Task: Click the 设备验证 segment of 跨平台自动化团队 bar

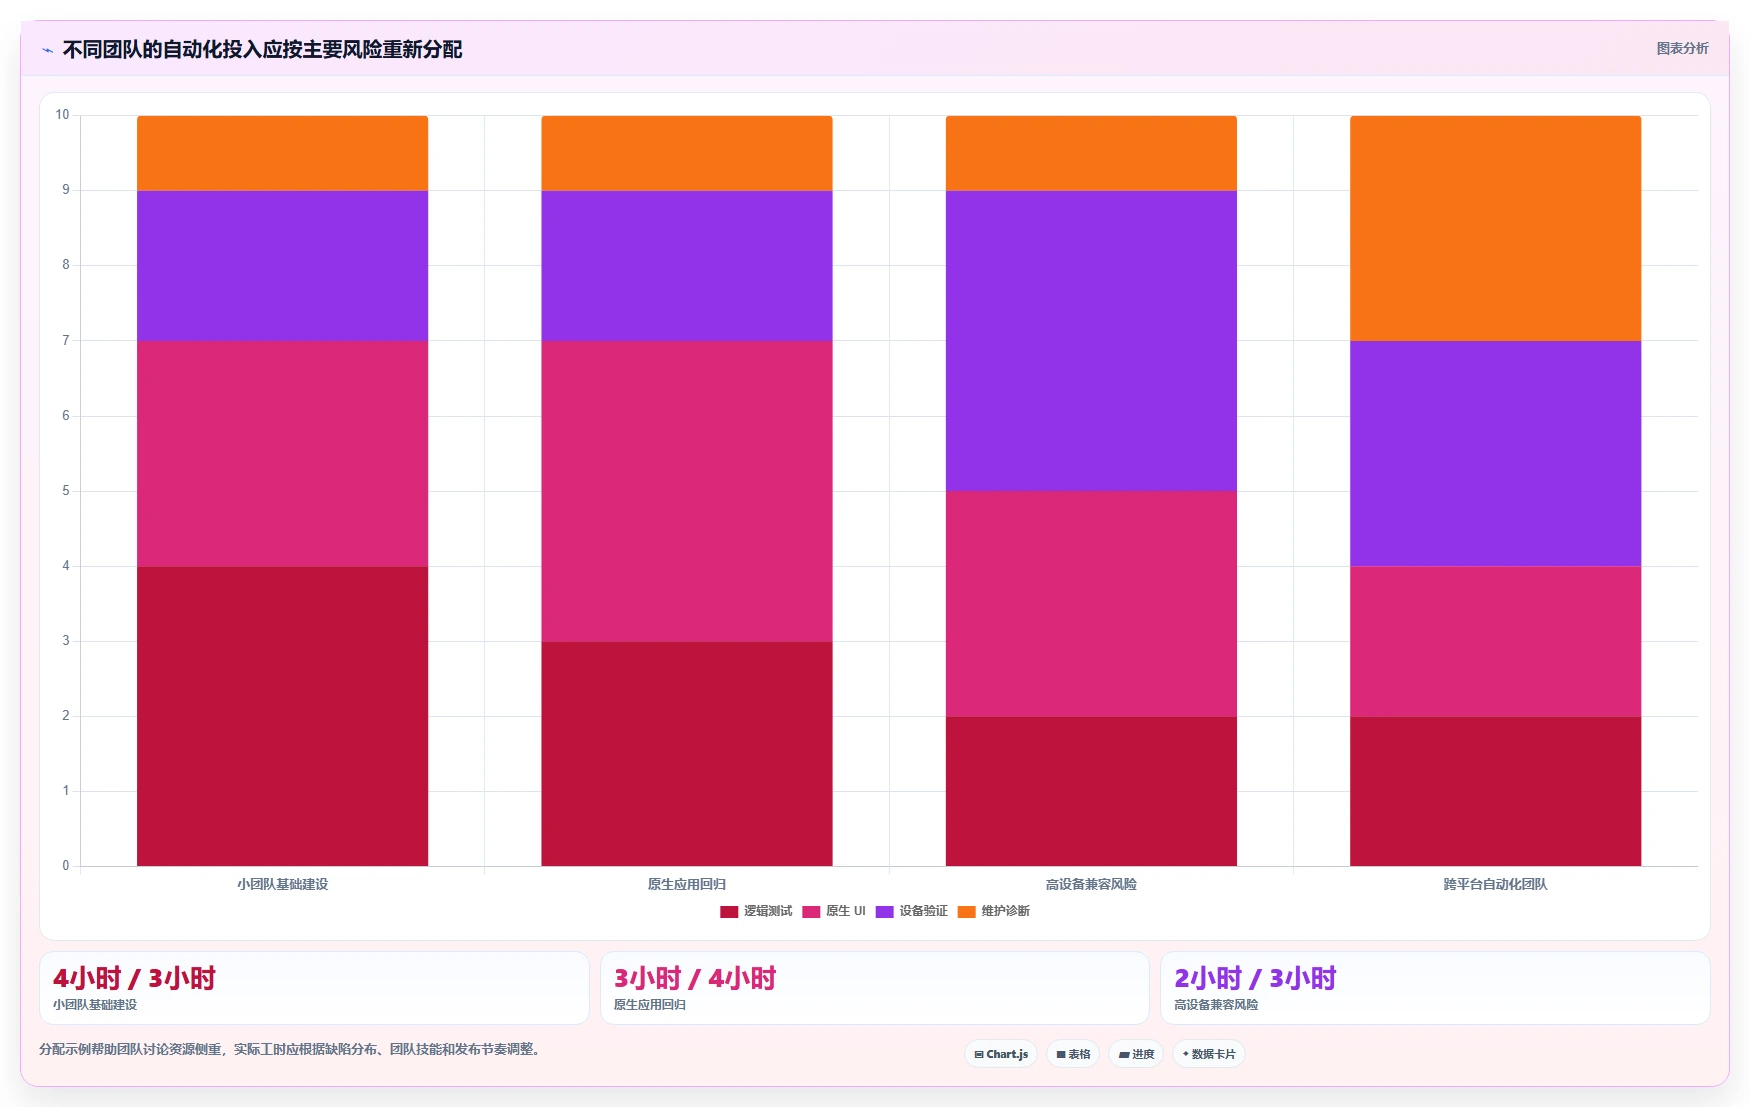Action: click(x=1495, y=454)
